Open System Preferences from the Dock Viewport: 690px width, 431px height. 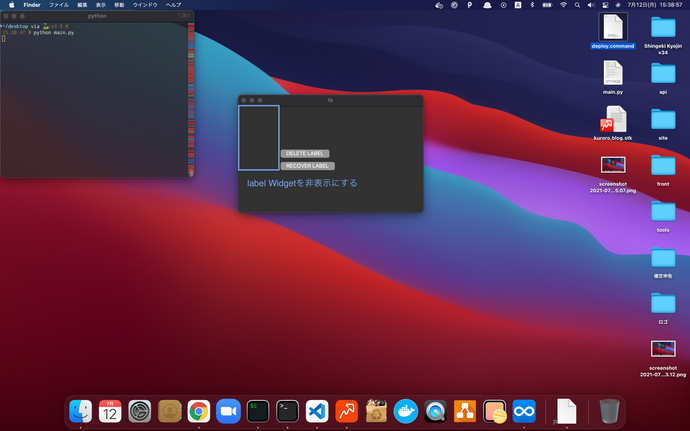pos(140,411)
